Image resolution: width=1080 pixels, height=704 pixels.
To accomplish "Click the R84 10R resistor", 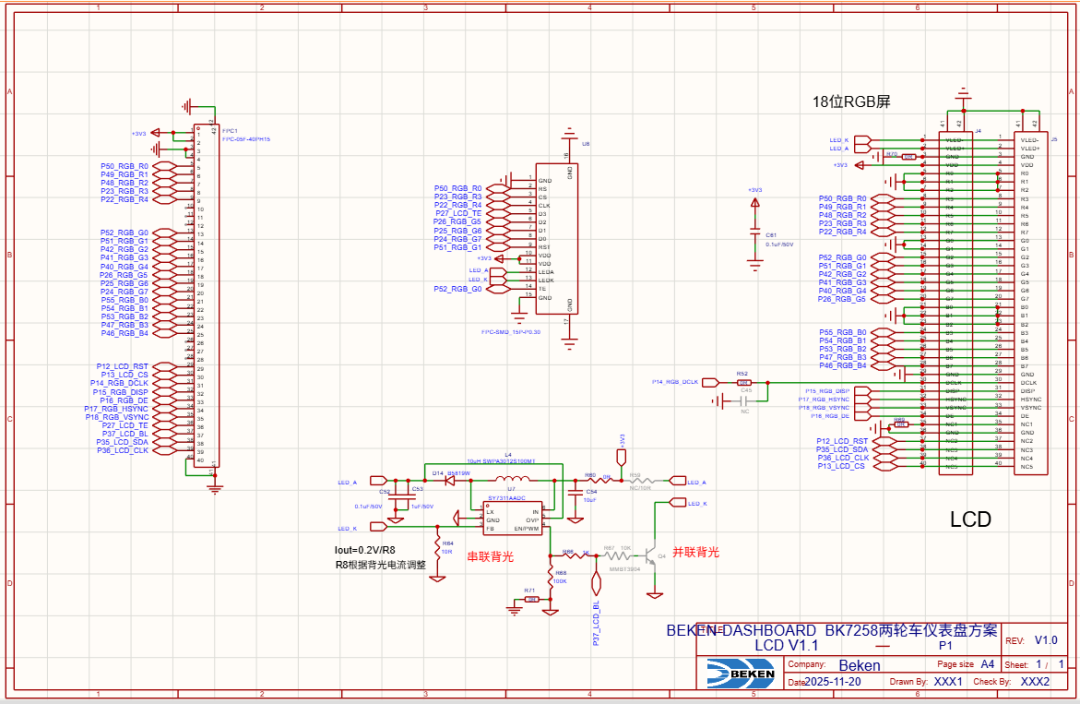I will pyautogui.click(x=436, y=547).
